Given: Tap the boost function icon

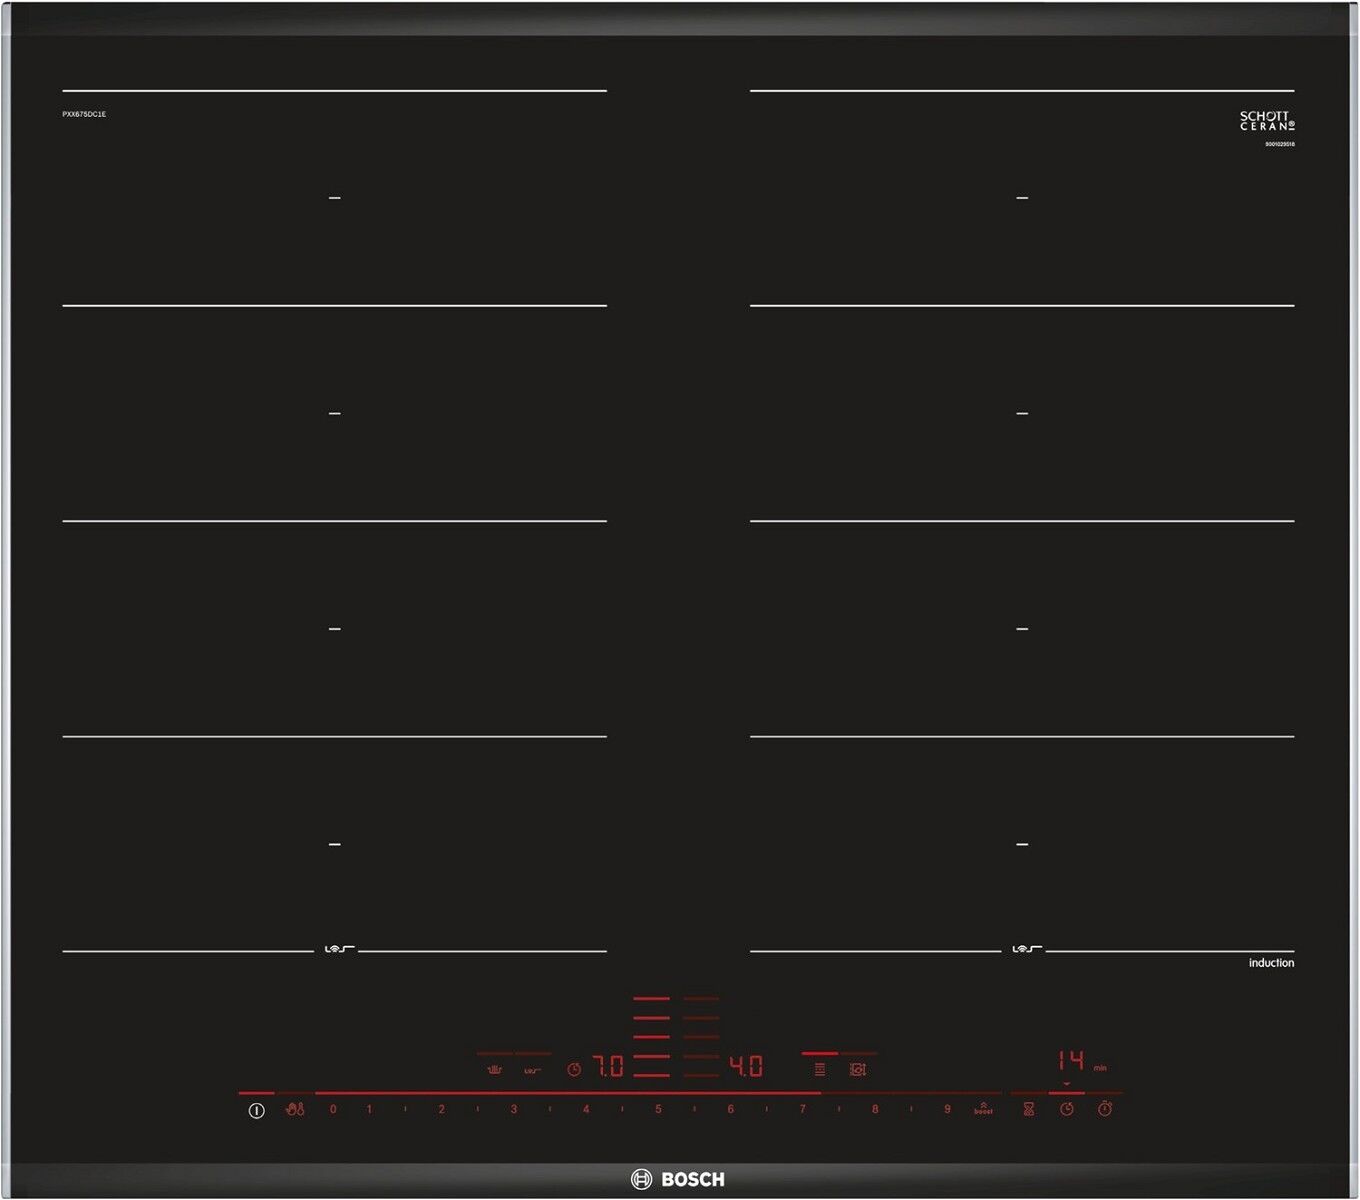Looking at the screenshot, I should 983,1108.
